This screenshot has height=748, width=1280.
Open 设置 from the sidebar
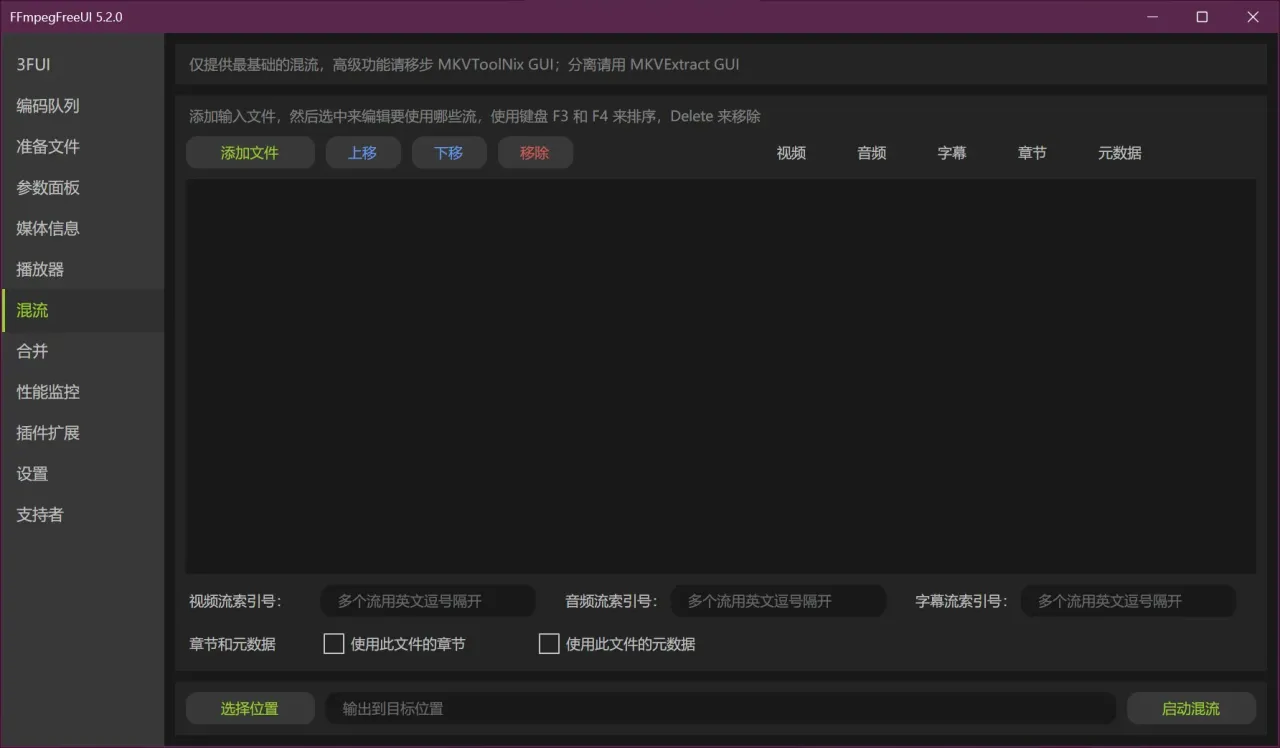pos(82,475)
